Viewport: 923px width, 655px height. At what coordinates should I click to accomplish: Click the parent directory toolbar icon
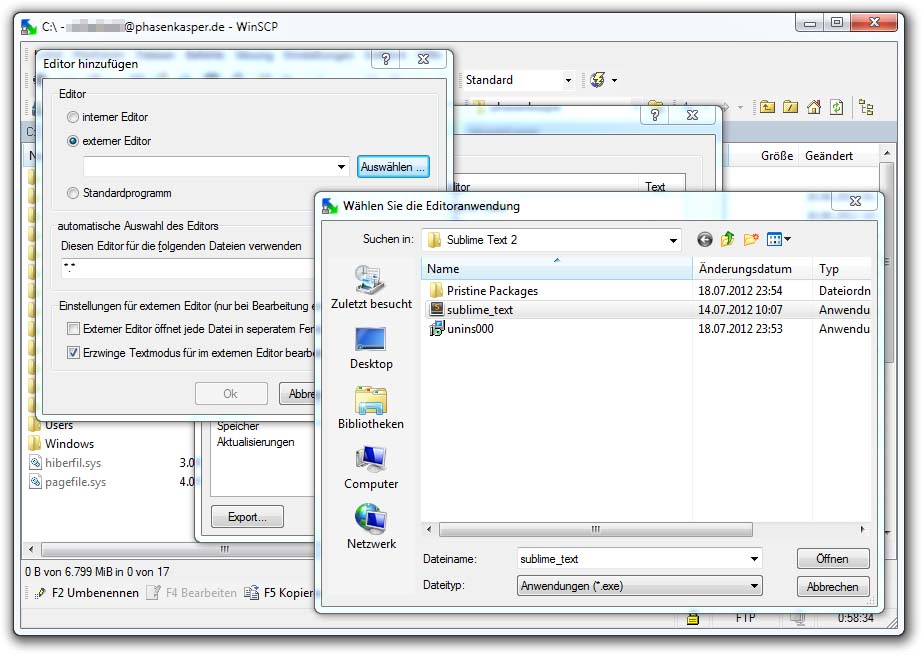pos(767,107)
